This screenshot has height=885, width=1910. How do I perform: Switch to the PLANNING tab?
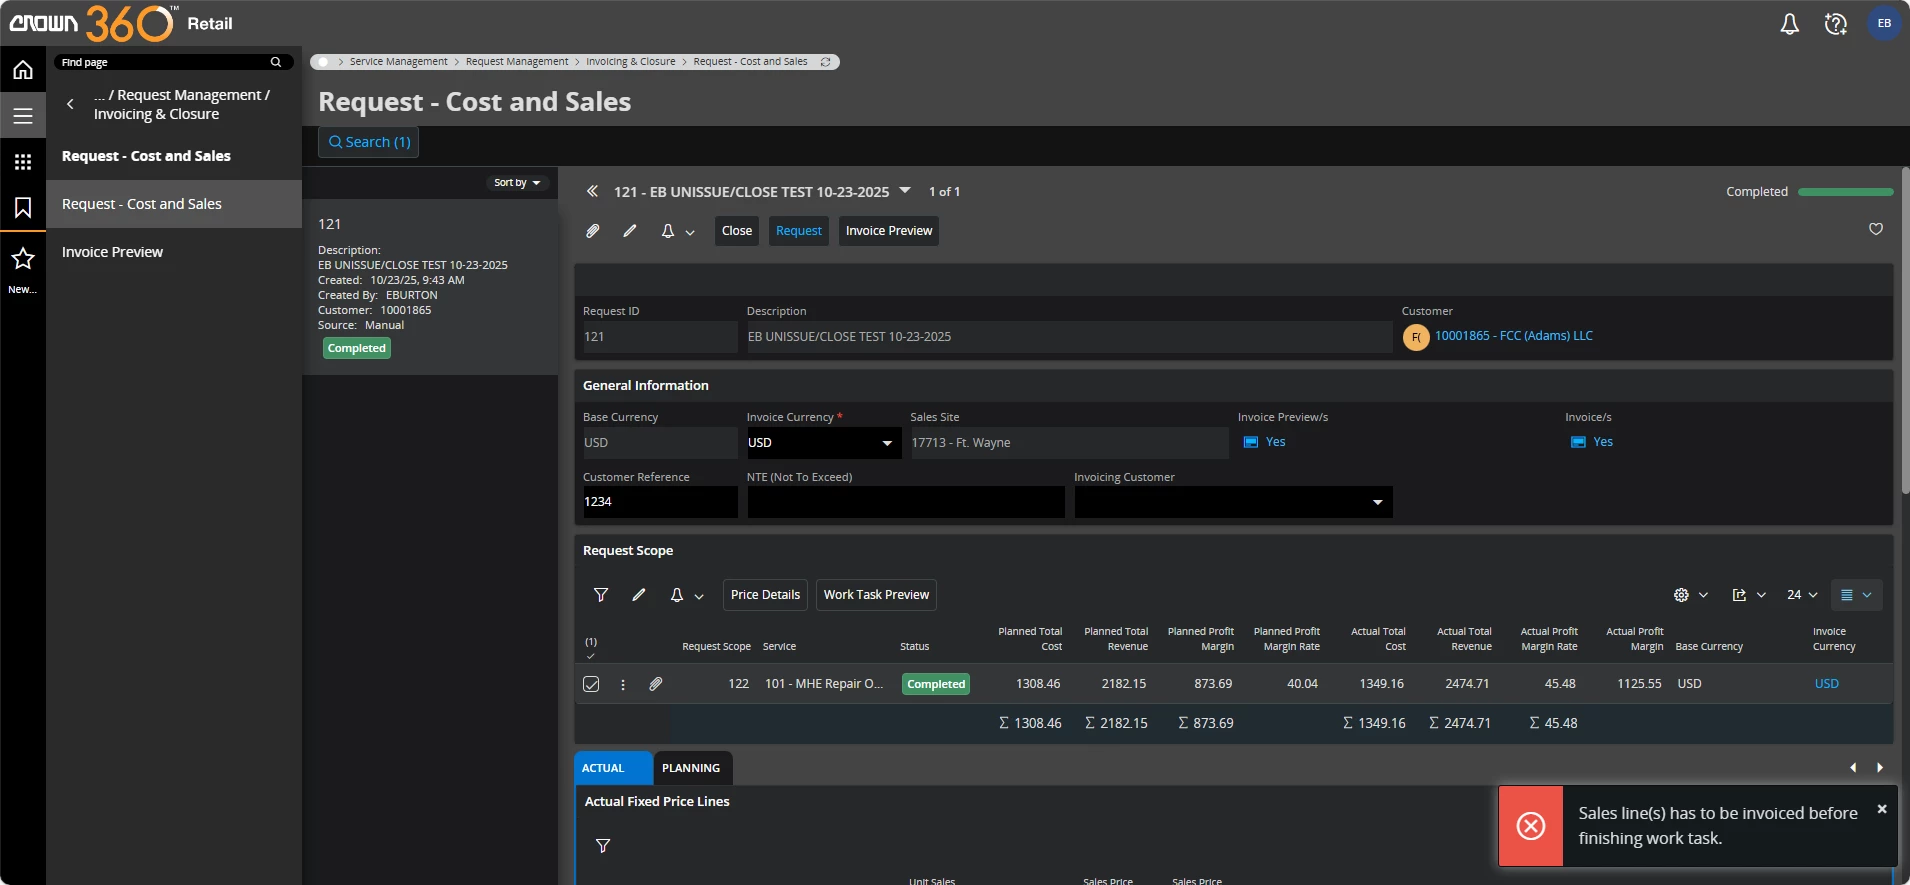[691, 768]
